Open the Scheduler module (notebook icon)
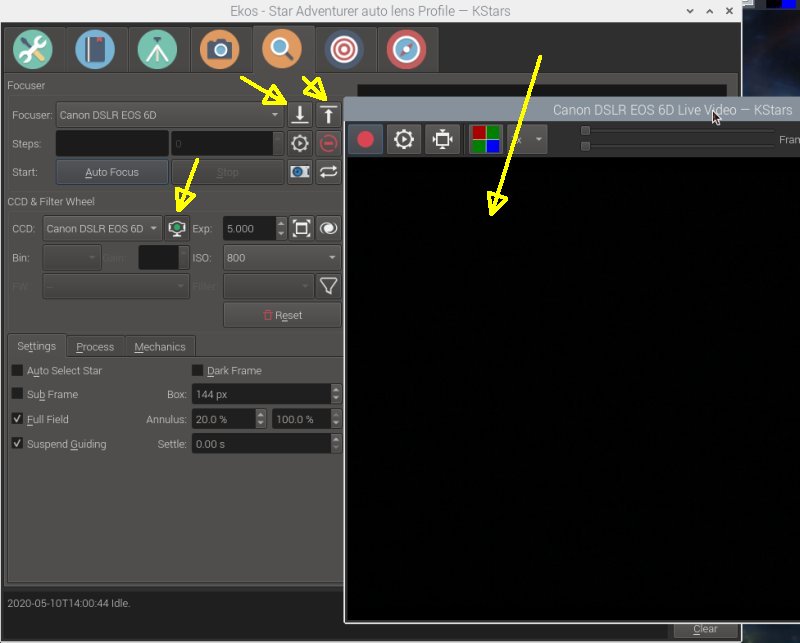Screen dimensions: 800x643 (x=95, y=50)
